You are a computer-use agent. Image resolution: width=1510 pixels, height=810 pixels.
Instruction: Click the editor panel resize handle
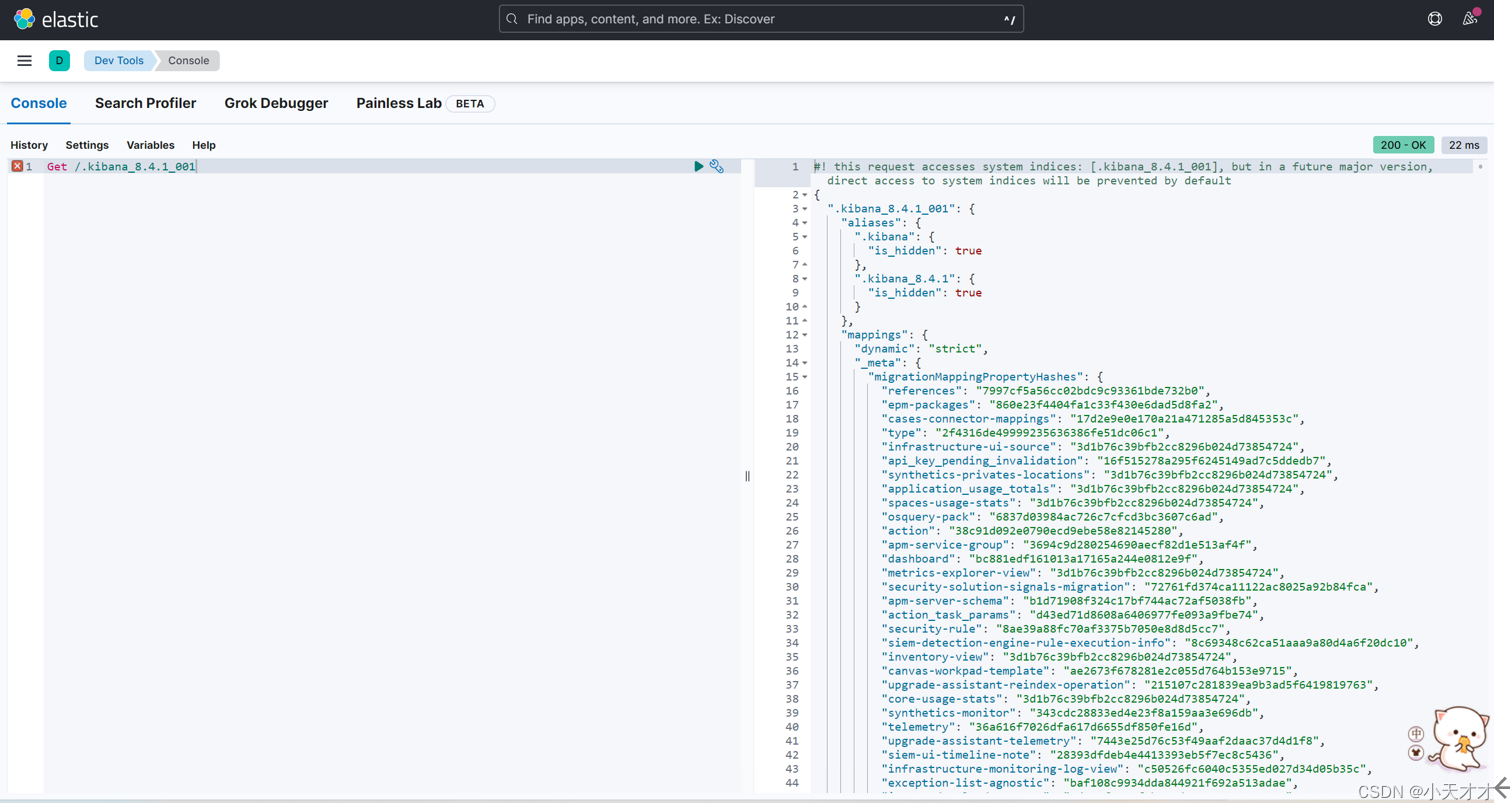click(747, 476)
